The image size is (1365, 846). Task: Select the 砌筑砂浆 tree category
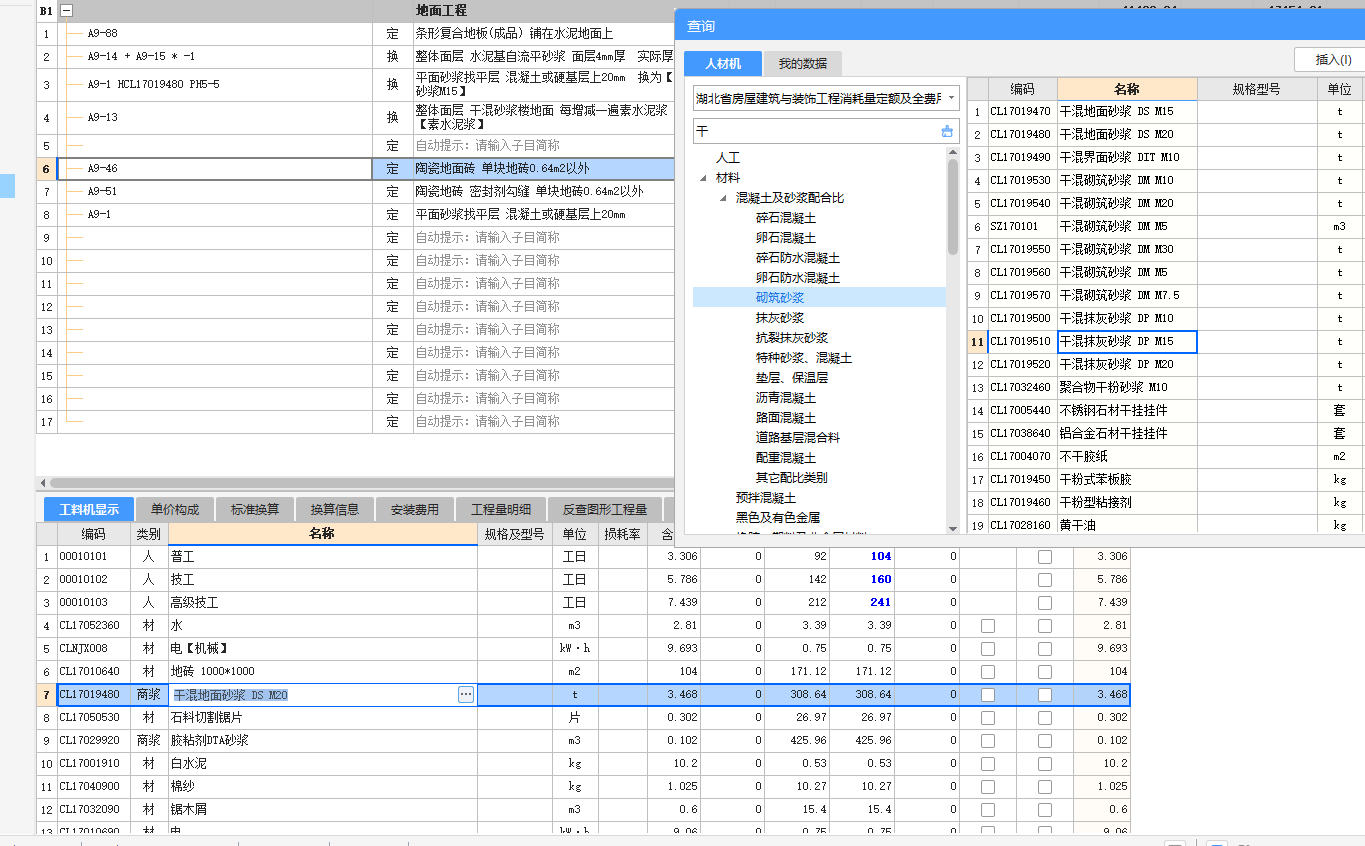(780, 298)
